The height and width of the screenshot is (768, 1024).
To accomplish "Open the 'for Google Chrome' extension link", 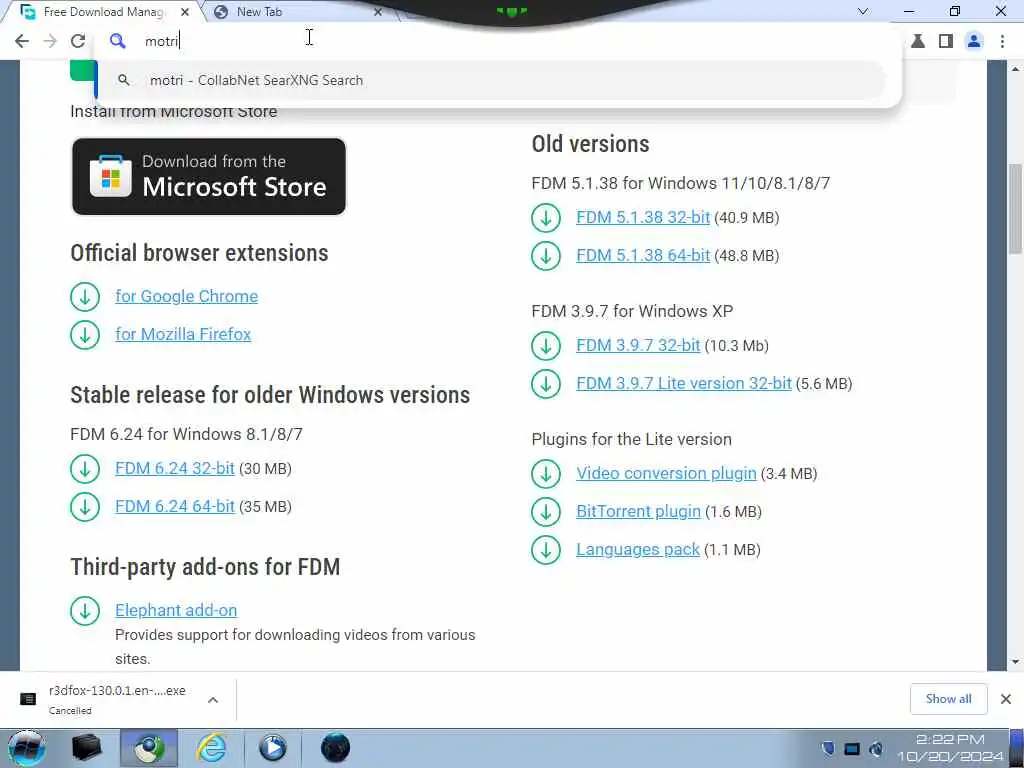I will 187,296.
